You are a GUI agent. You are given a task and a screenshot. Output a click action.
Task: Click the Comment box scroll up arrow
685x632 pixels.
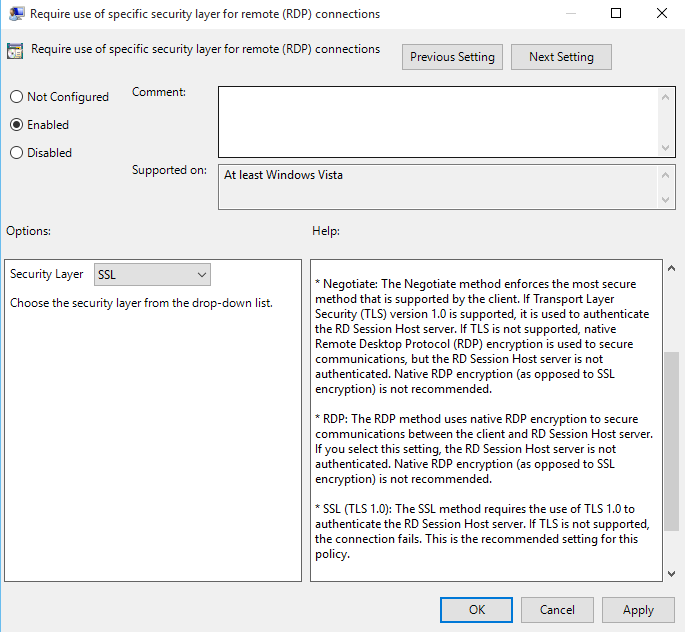click(x=665, y=97)
